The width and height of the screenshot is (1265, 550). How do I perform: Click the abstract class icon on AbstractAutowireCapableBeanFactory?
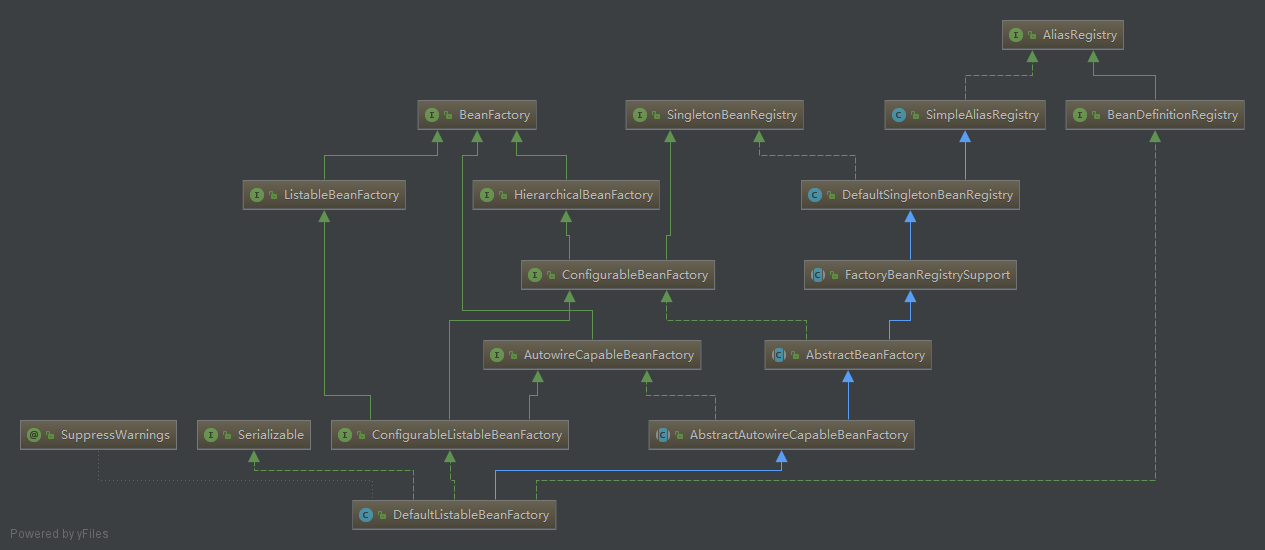(x=662, y=435)
